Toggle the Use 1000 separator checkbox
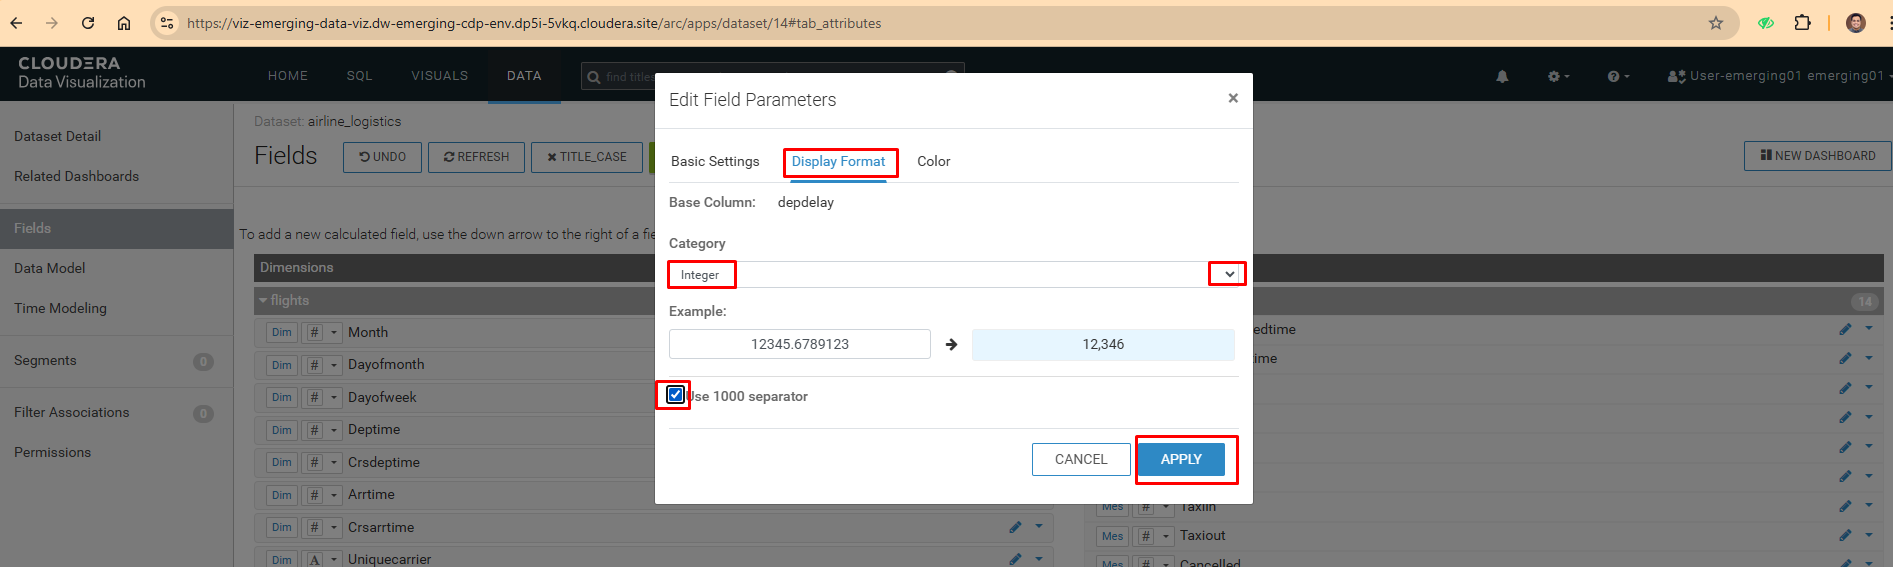The height and width of the screenshot is (567, 1893). 676,395
